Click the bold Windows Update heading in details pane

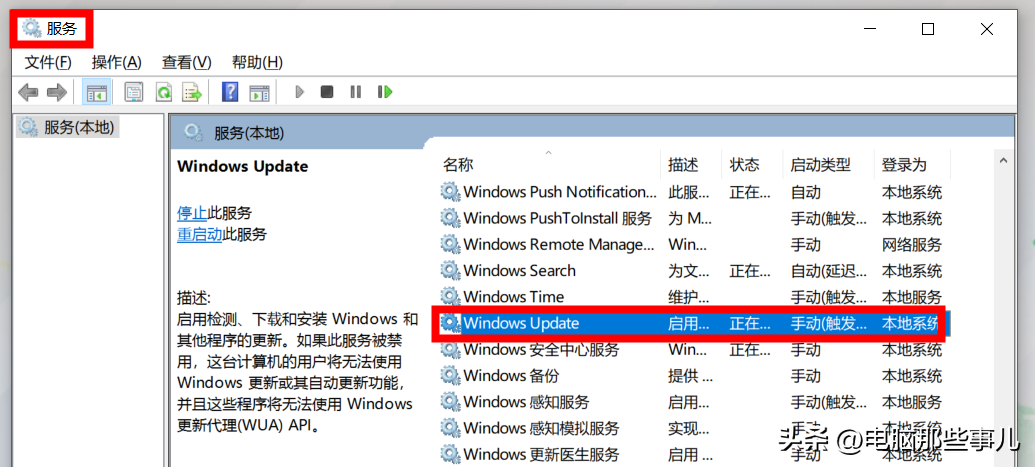[x=242, y=166]
